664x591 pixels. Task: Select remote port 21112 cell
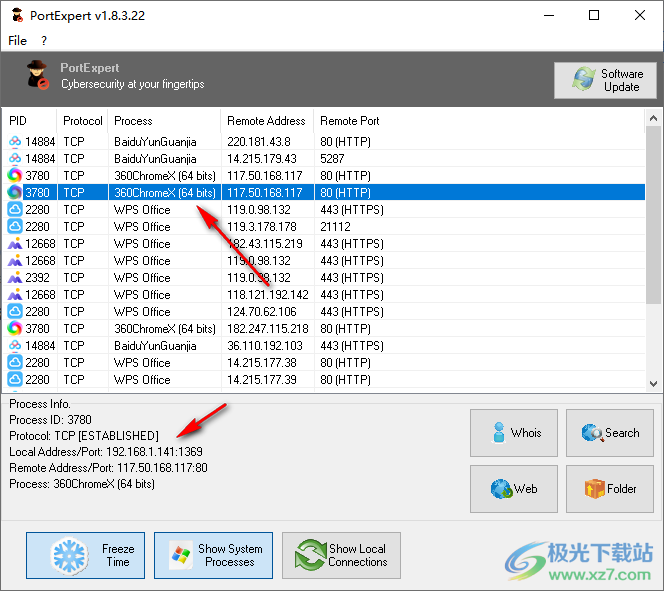[335, 226]
